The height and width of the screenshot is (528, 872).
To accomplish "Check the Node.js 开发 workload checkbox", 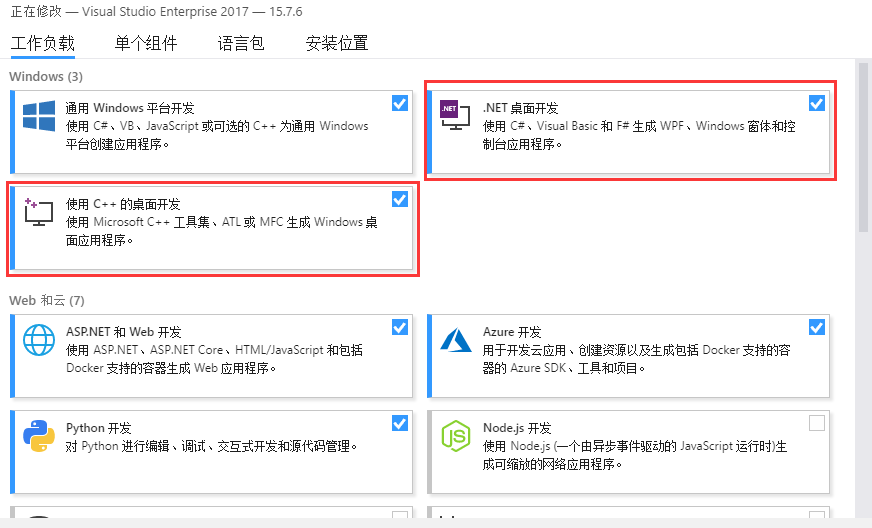I will pyautogui.click(x=816, y=423).
